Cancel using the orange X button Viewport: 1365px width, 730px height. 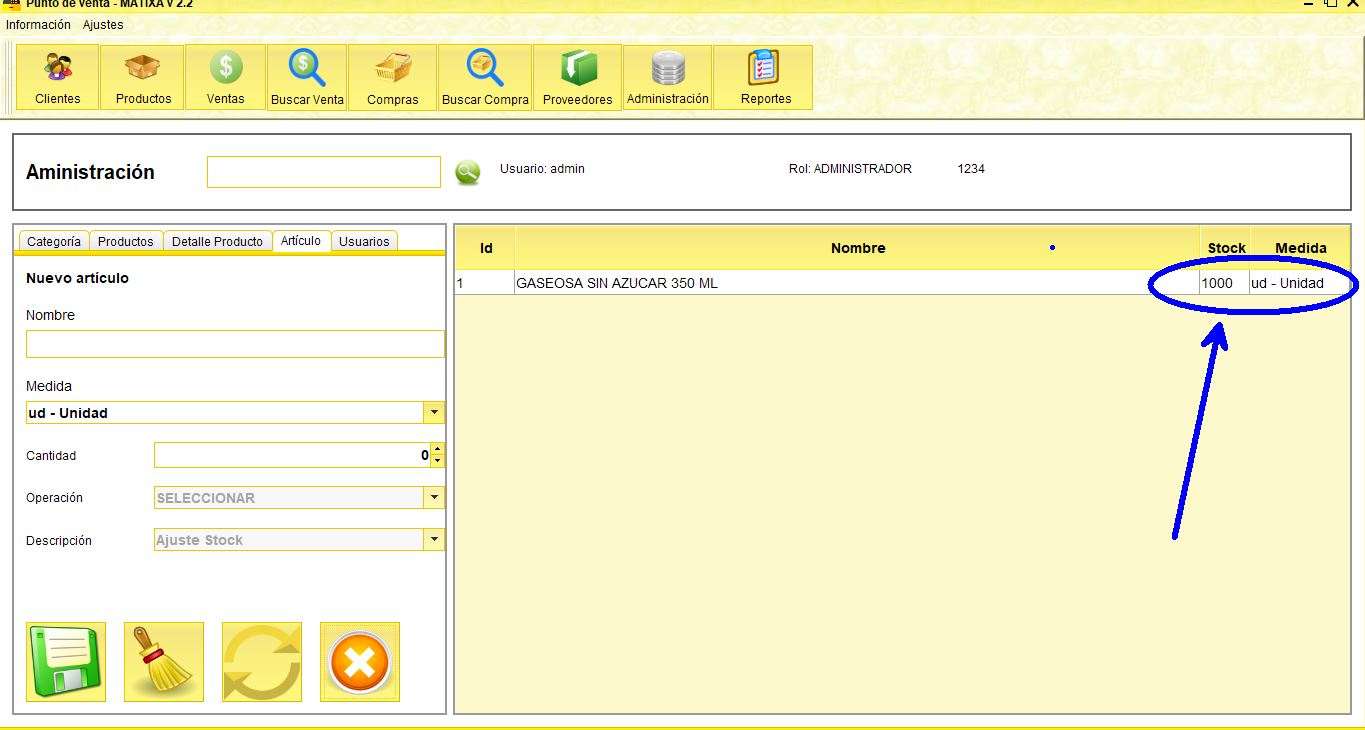coord(359,661)
